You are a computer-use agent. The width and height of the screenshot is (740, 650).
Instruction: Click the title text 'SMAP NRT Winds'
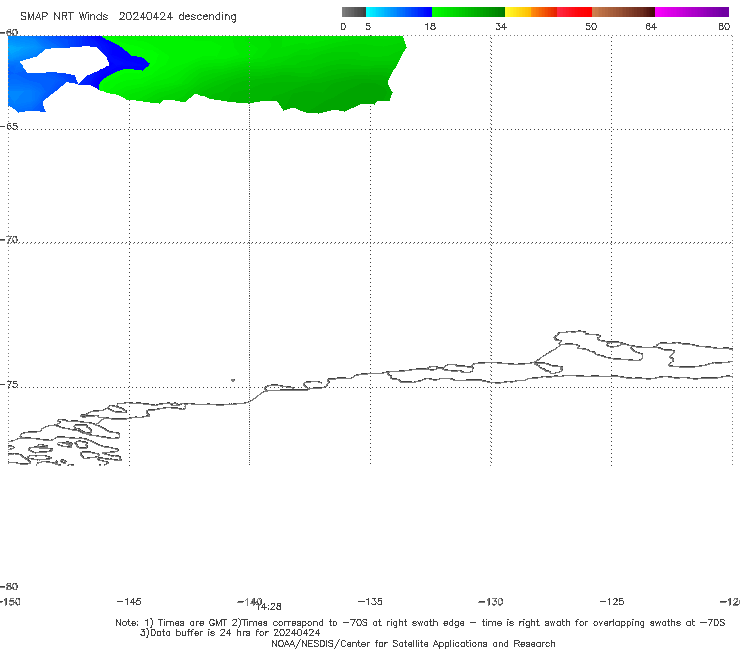64,17
